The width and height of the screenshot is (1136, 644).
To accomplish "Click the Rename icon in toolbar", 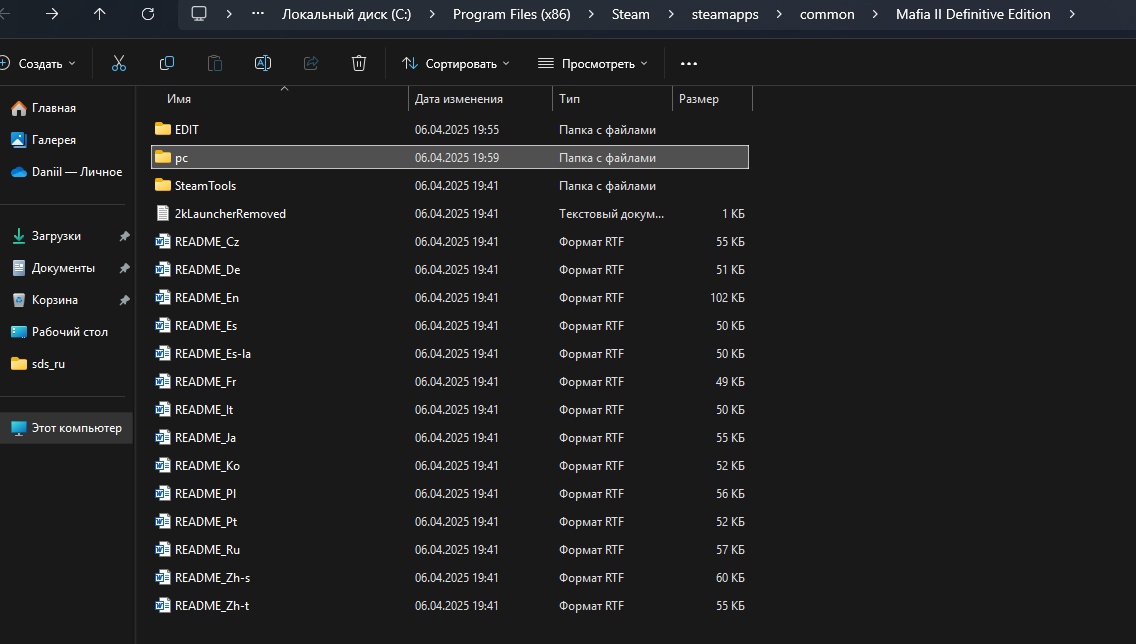I will point(263,64).
